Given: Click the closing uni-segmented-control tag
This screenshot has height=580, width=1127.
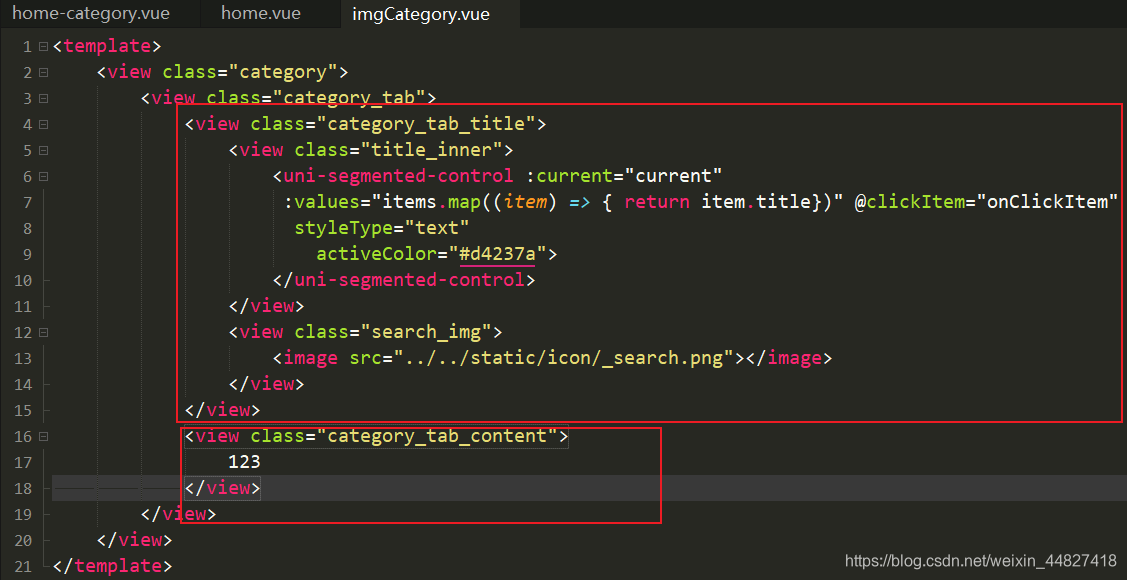Looking at the screenshot, I should coord(405,280).
